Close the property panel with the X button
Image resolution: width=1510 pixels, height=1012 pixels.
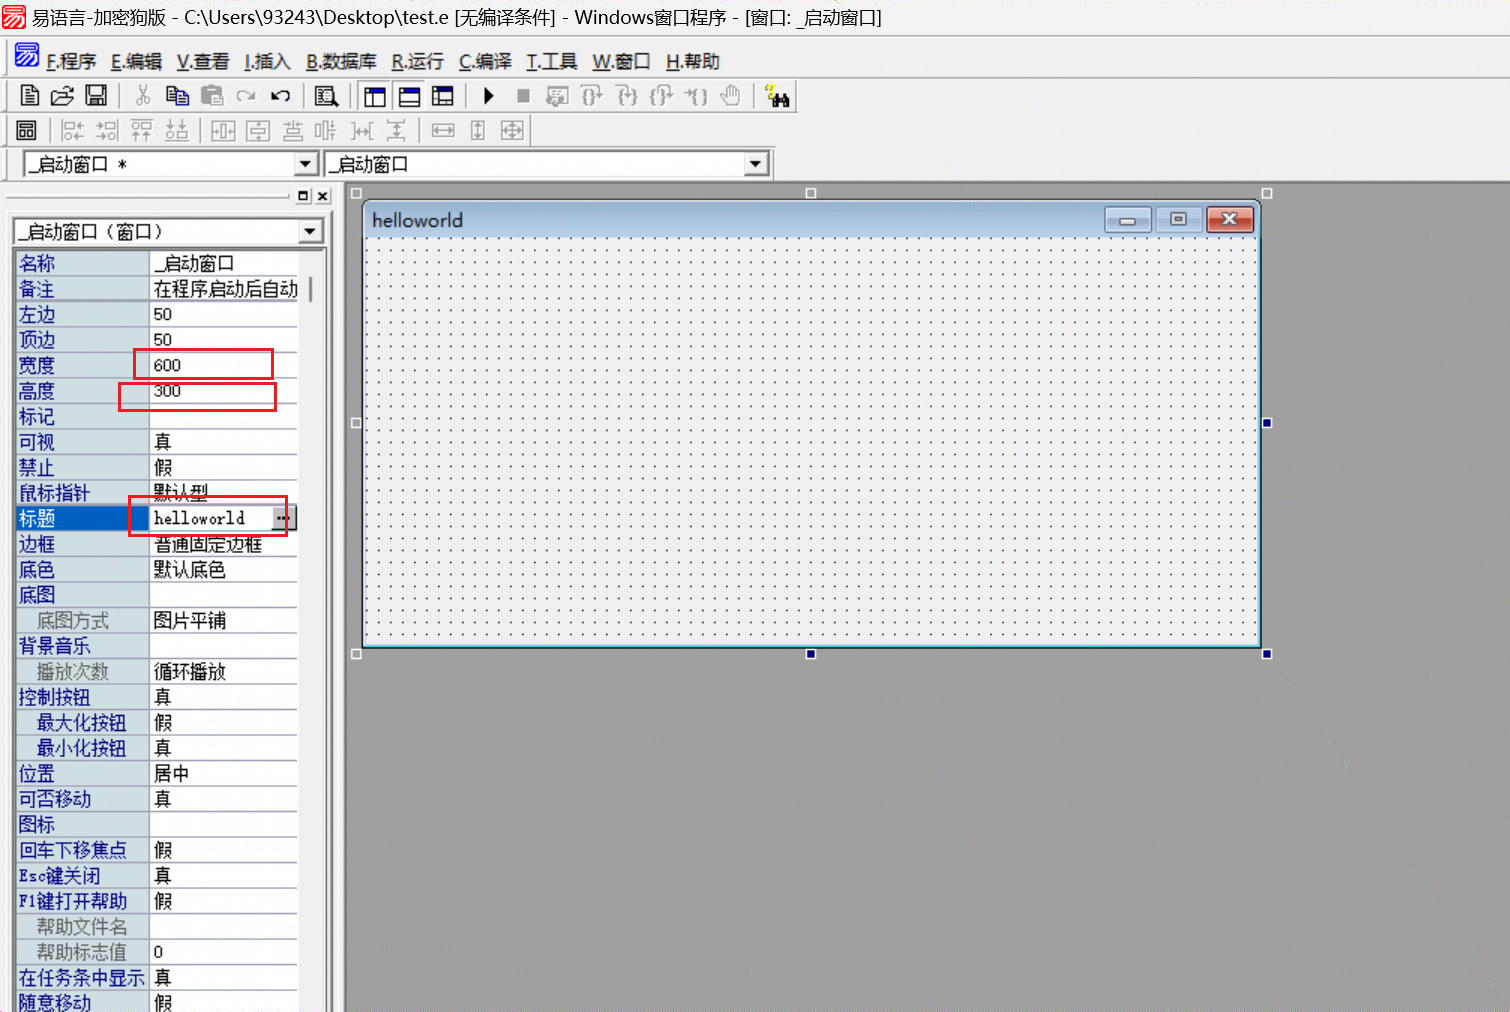click(x=322, y=196)
